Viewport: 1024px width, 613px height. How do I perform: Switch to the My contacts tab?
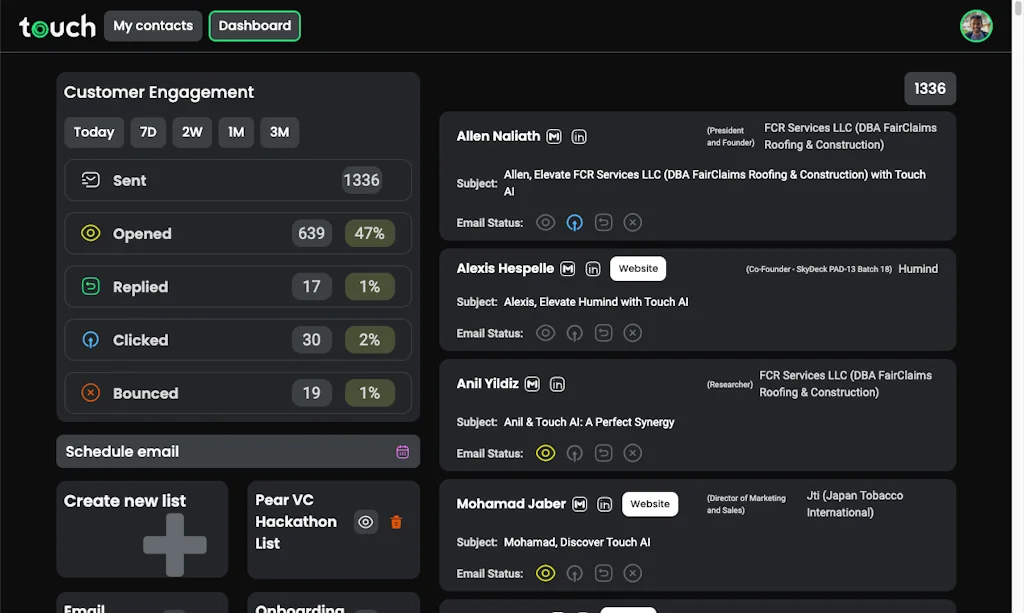tap(152, 26)
